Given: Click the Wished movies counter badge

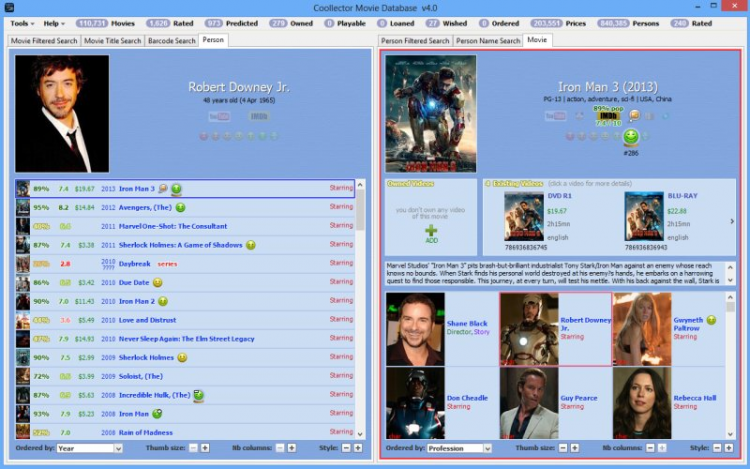Looking at the screenshot, I should (x=432, y=23).
